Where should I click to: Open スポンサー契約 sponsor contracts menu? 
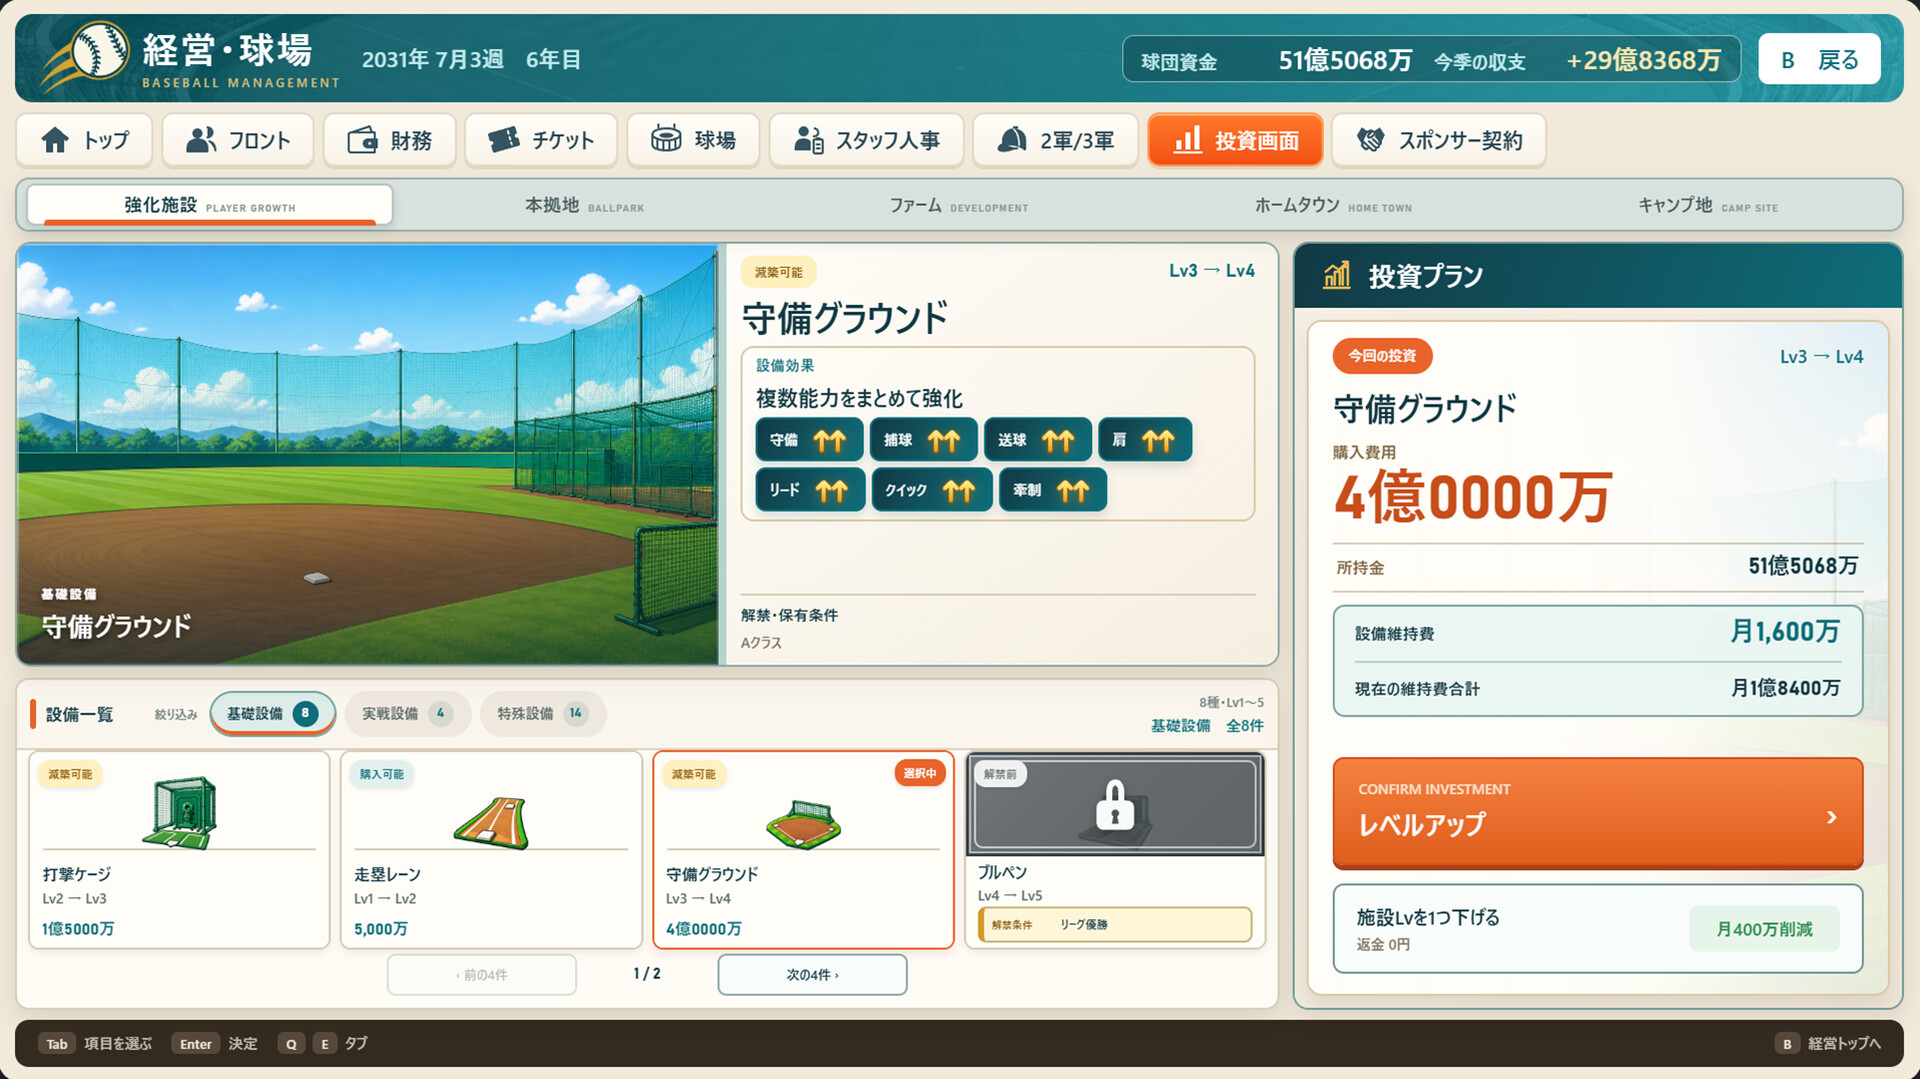pos(1439,140)
